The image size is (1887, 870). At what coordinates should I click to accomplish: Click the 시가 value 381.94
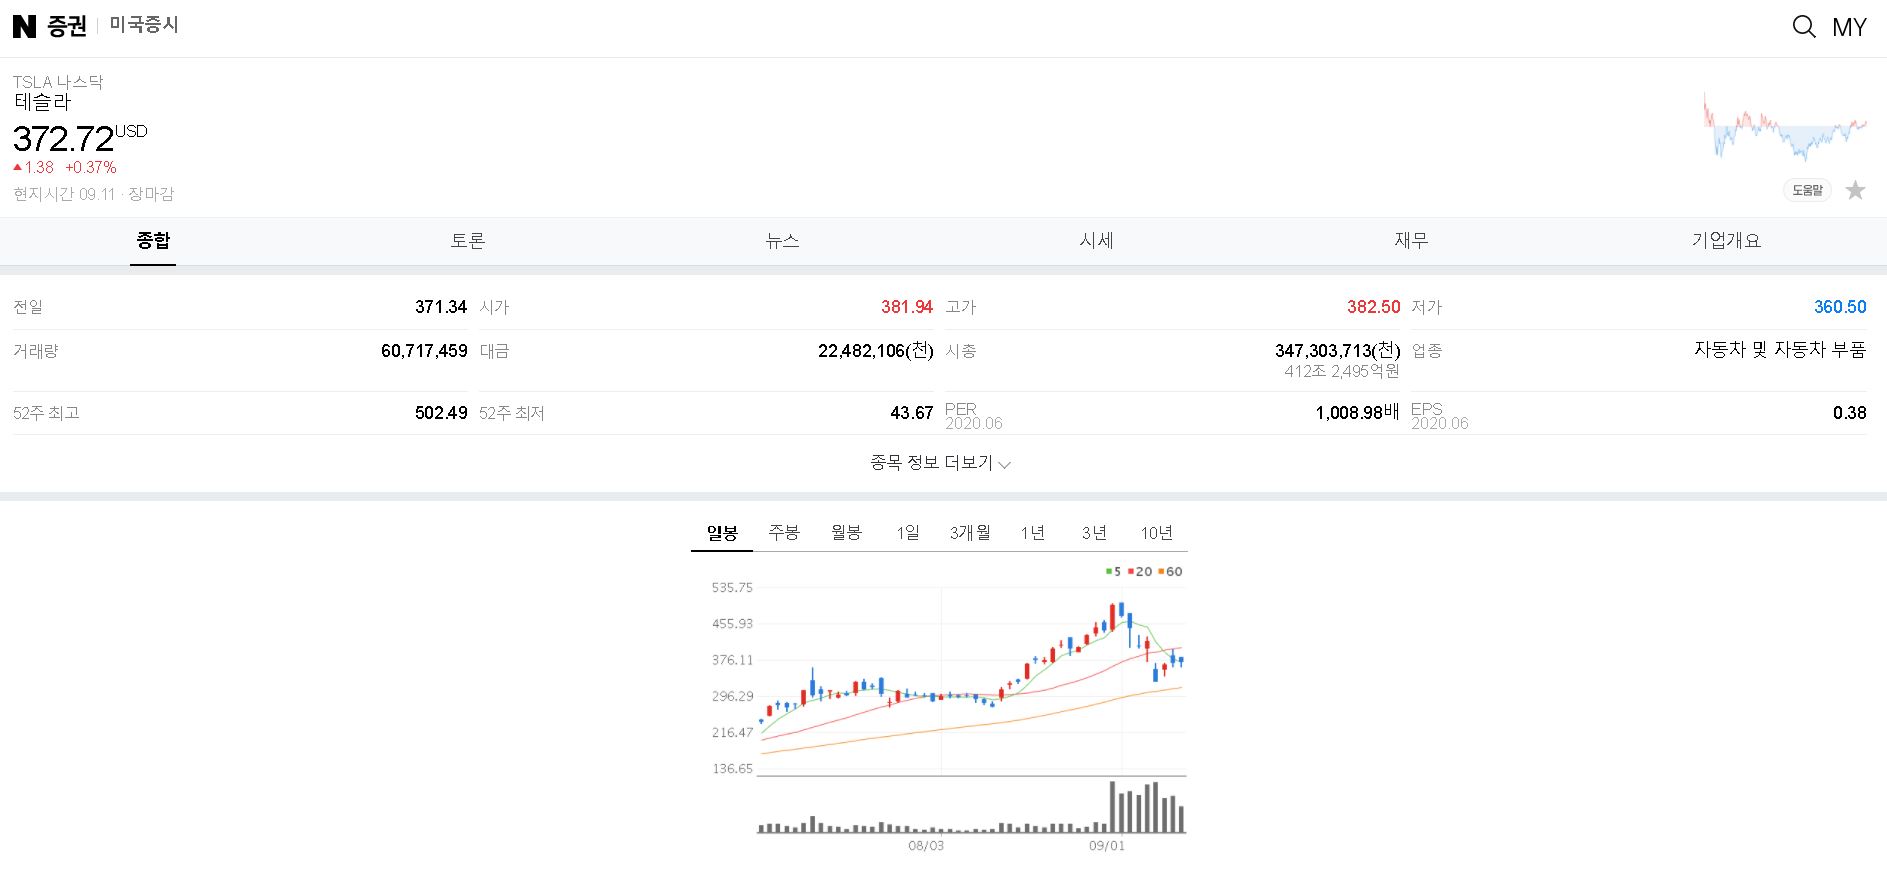point(907,307)
